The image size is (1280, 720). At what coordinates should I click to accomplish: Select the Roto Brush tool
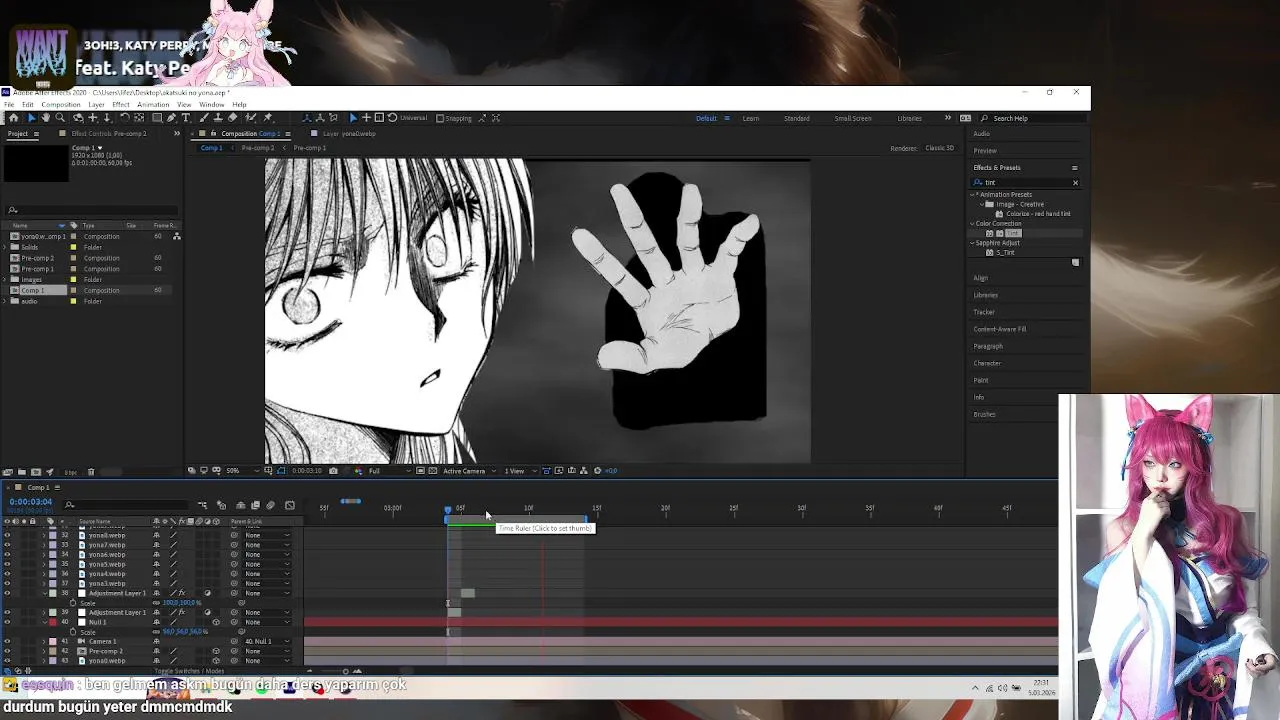pyautogui.click(x=249, y=118)
